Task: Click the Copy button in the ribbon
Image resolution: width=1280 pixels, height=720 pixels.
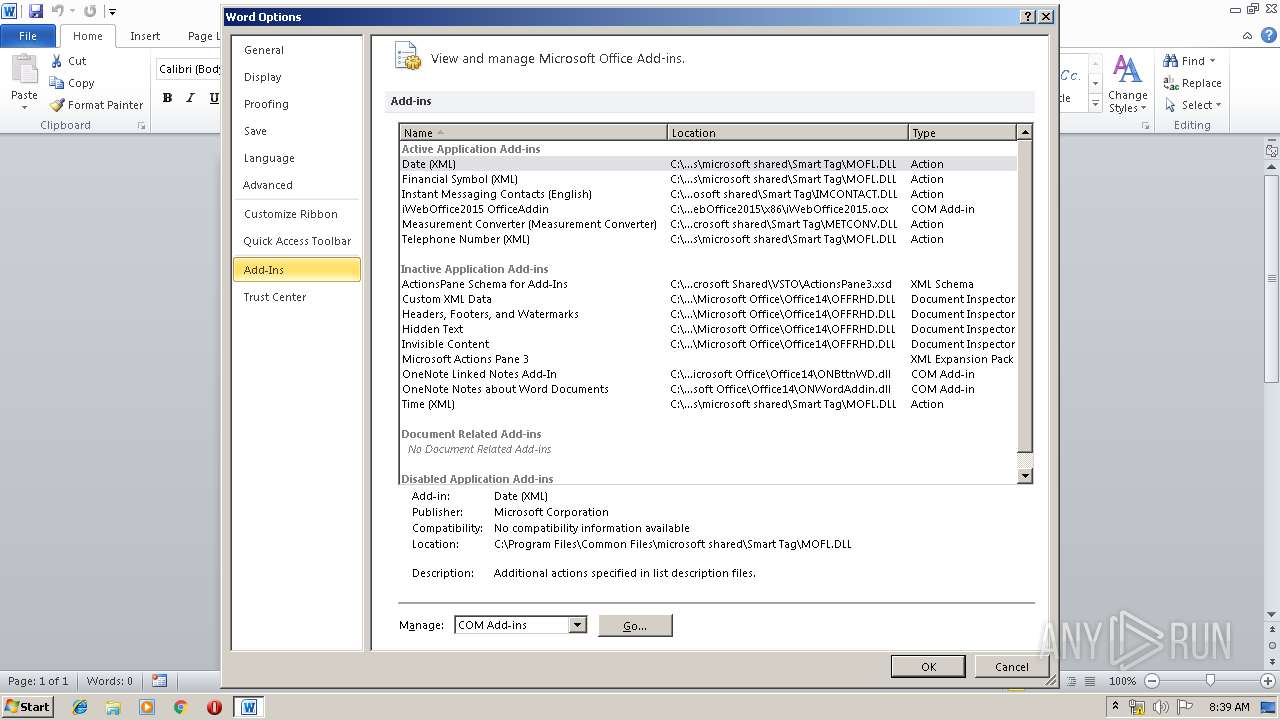Action: pos(72,83)
